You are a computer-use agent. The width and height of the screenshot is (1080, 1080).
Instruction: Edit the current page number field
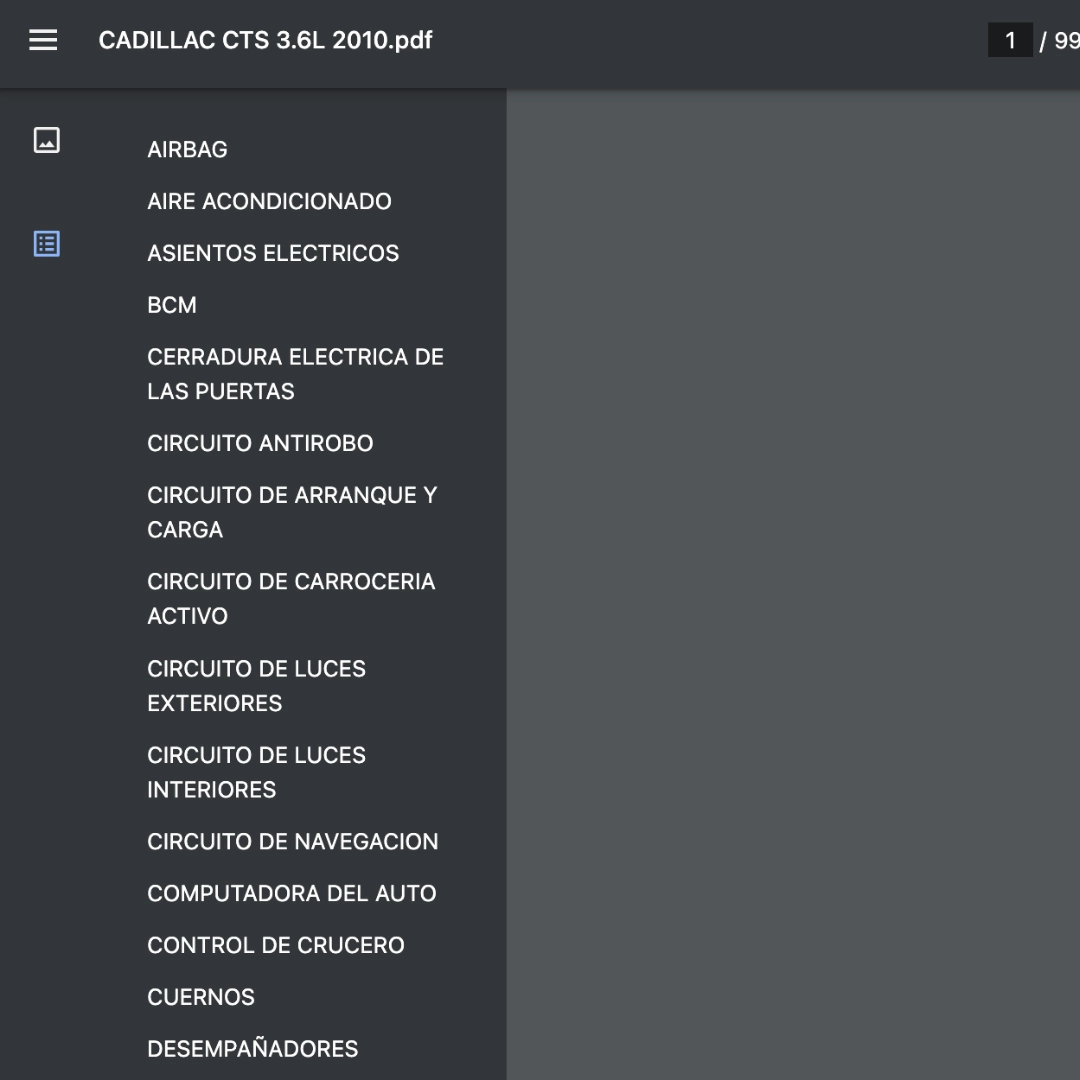(1010, 41)
